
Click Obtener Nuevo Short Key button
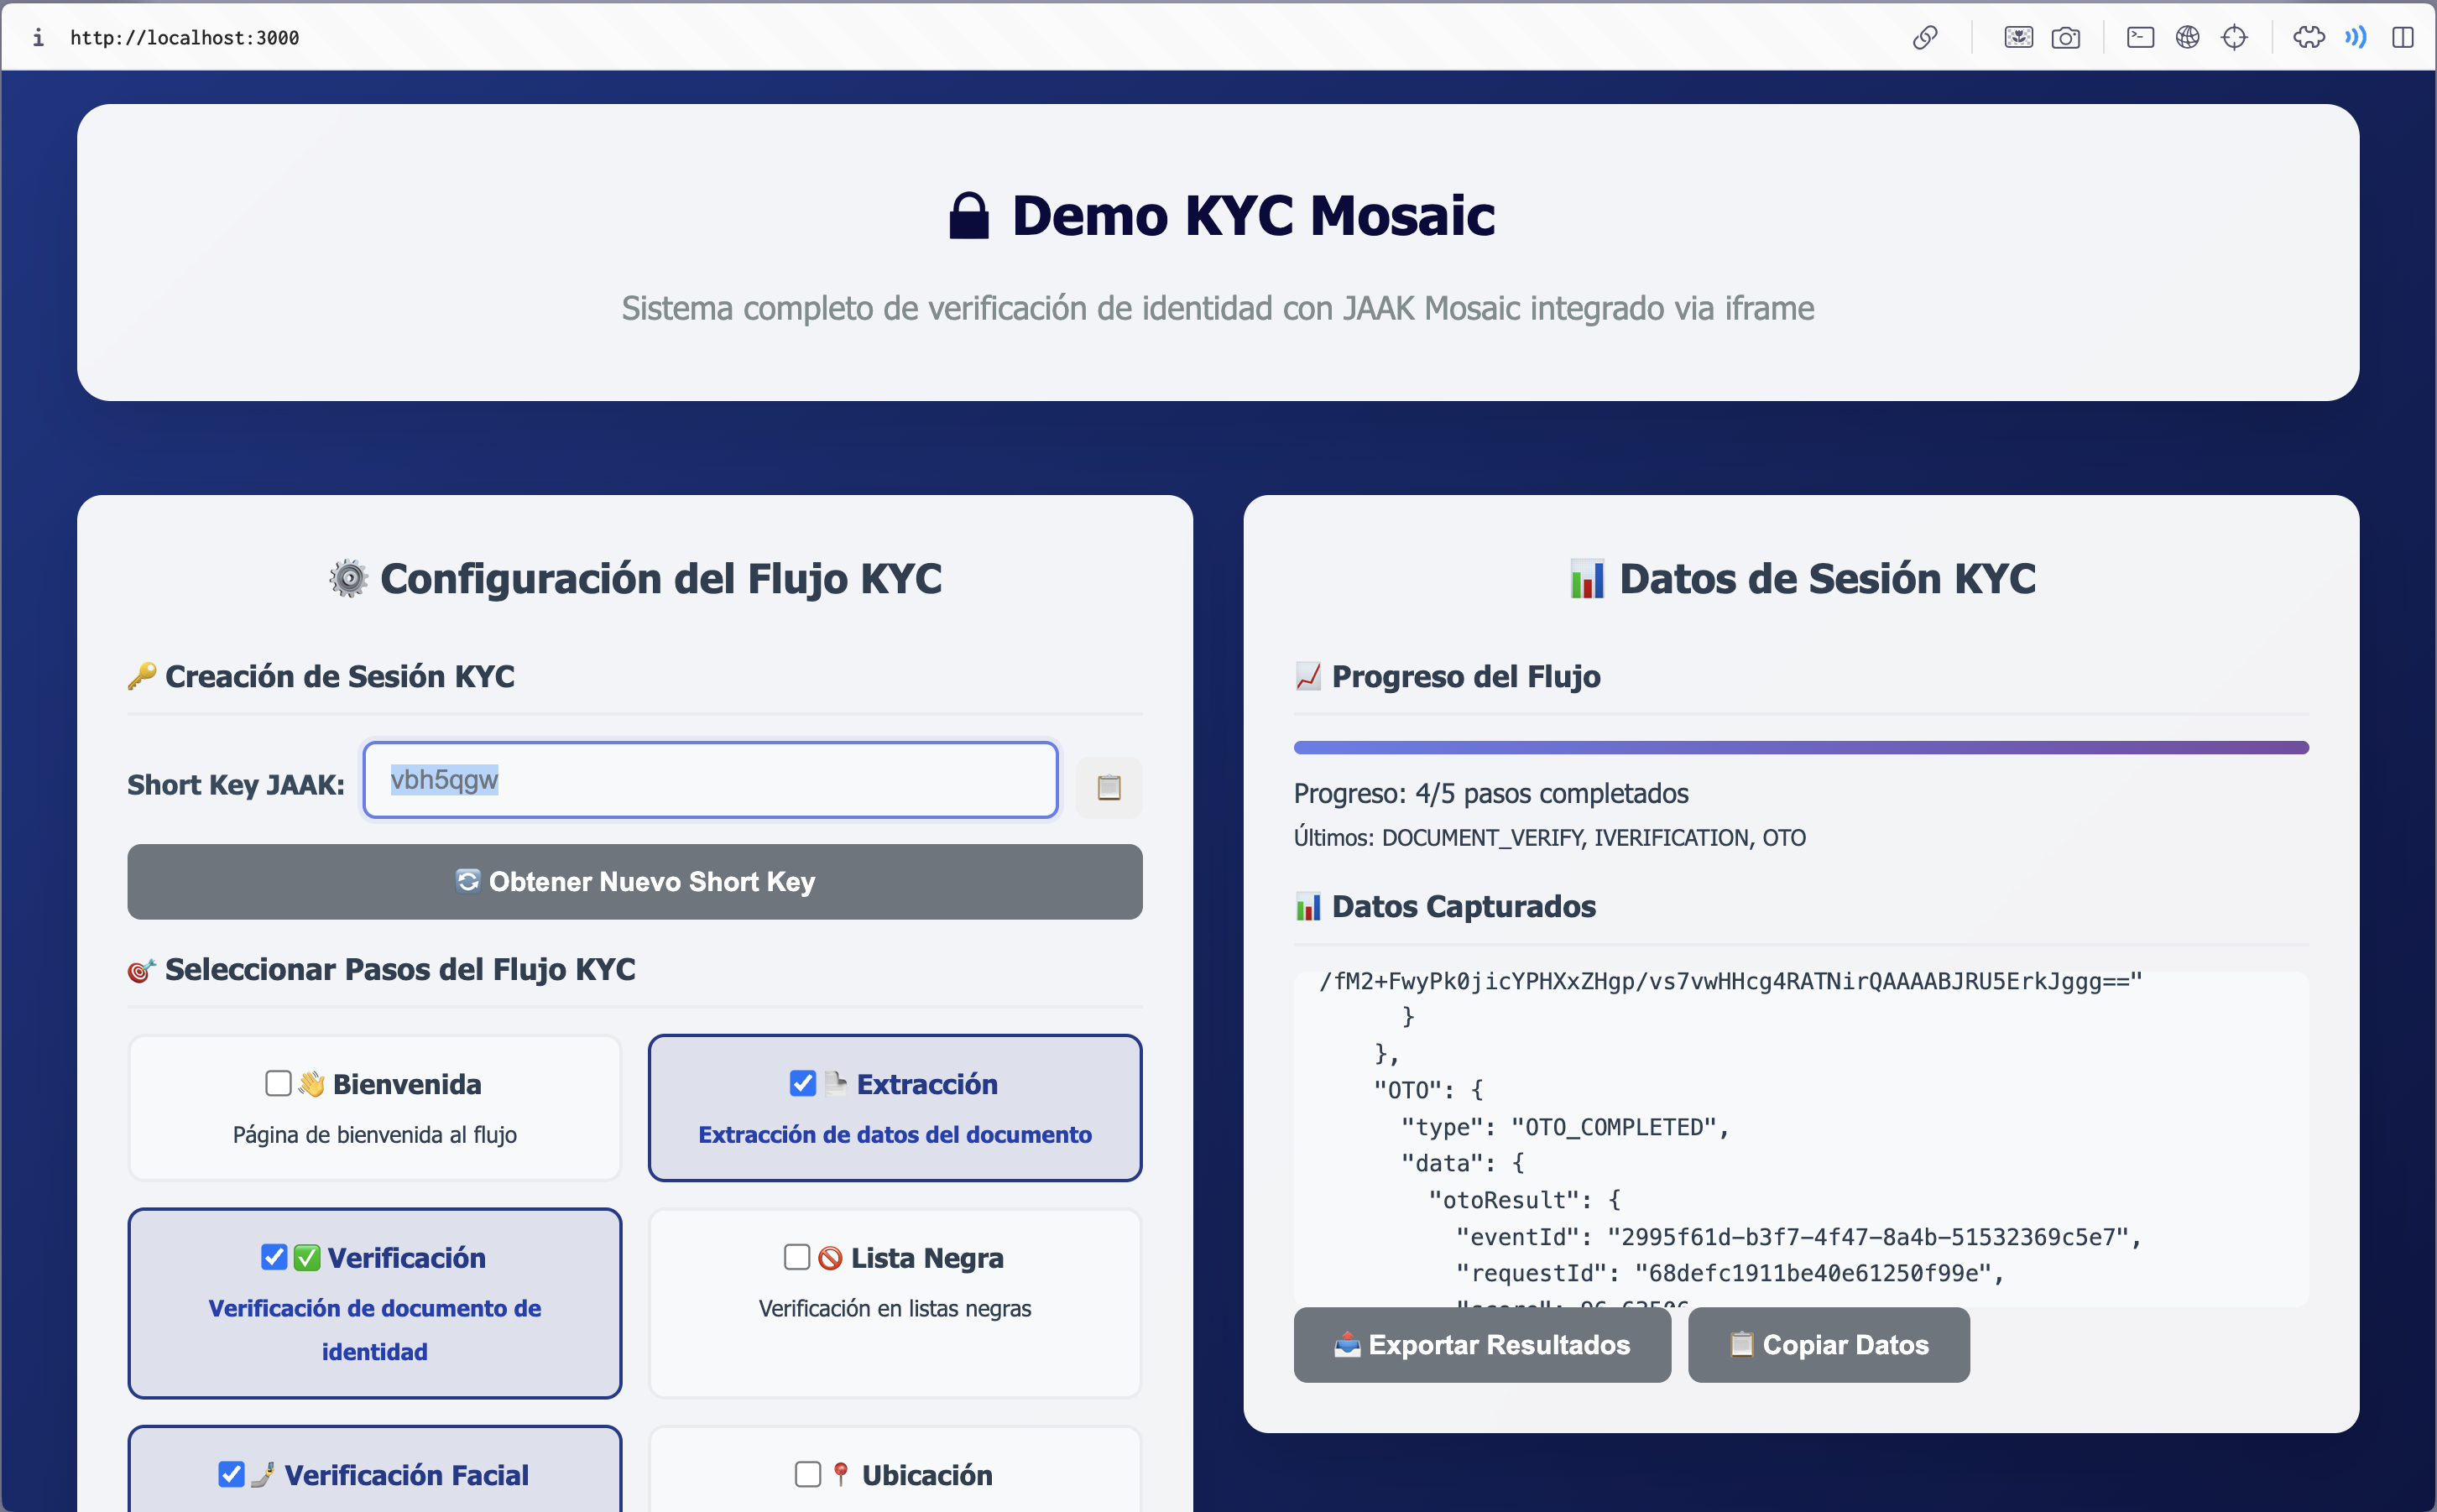pos(634,881)
